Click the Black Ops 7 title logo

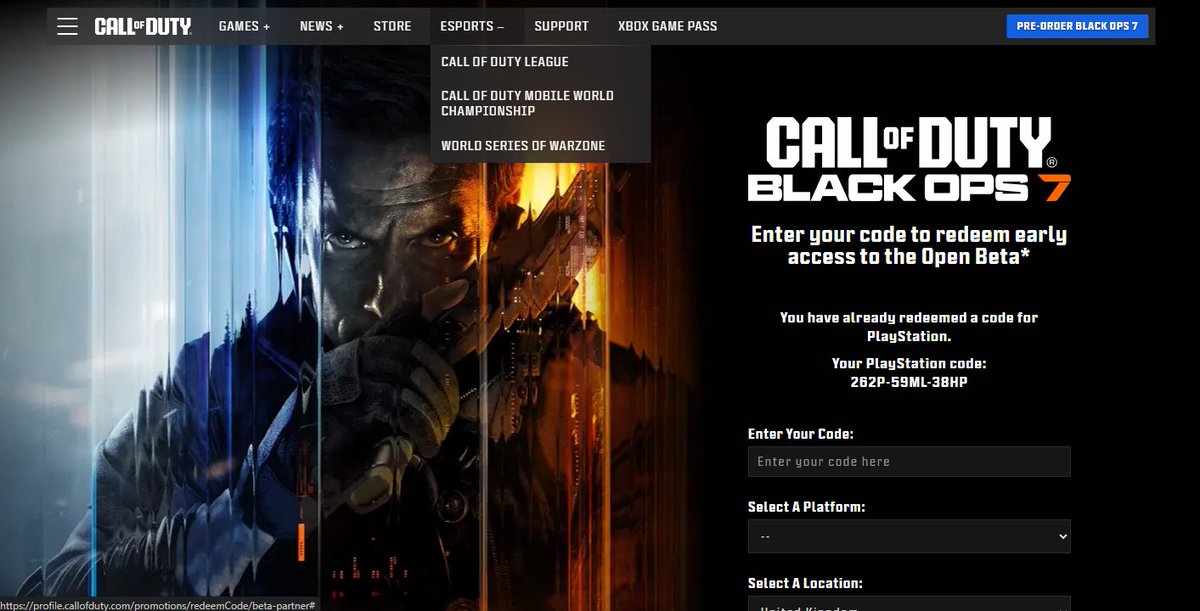pos(909,158)
